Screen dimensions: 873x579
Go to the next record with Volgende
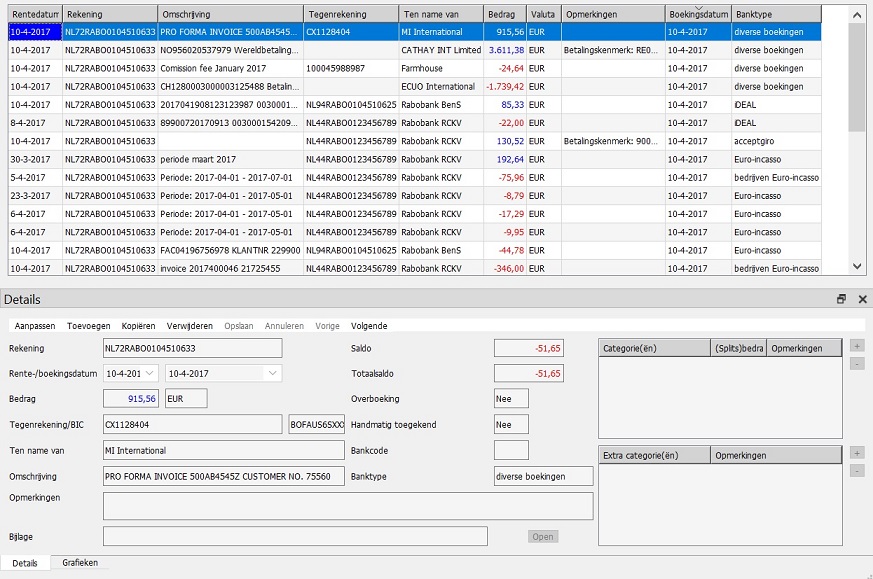pos(369,326)
